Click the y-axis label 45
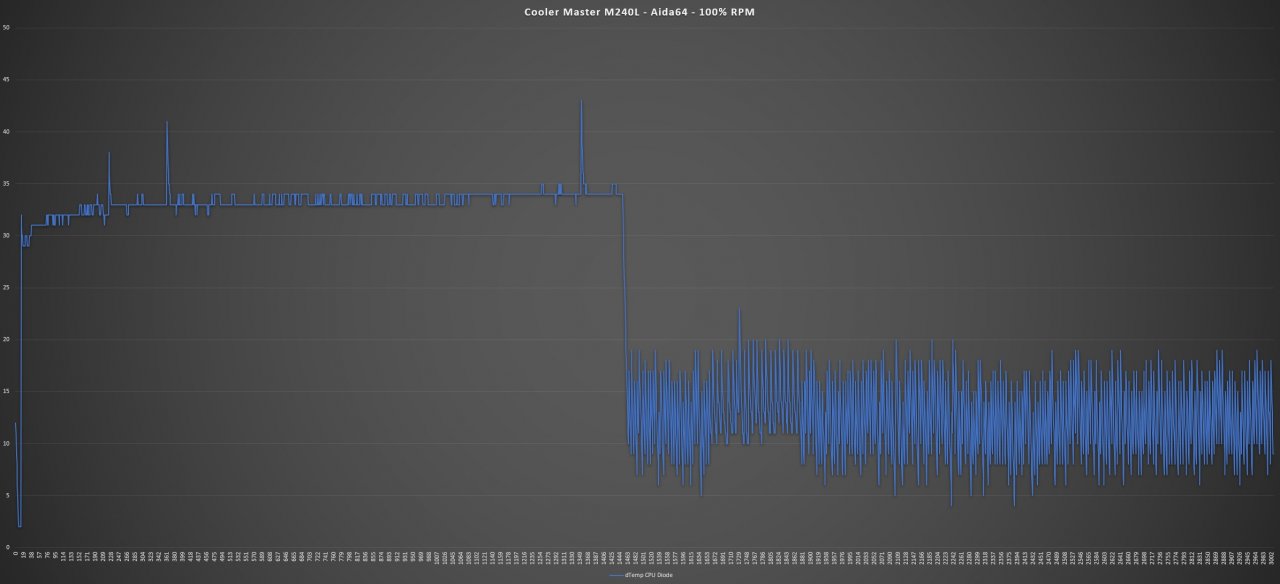 click(7, 80)
